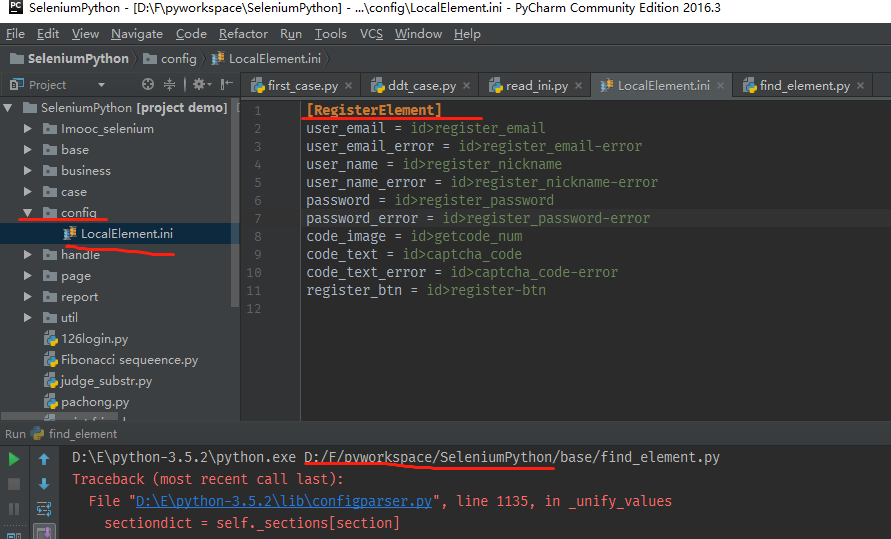Click Python icon beside find_element run tab
Screen dimensions: 891x539
tap(38, 434)
